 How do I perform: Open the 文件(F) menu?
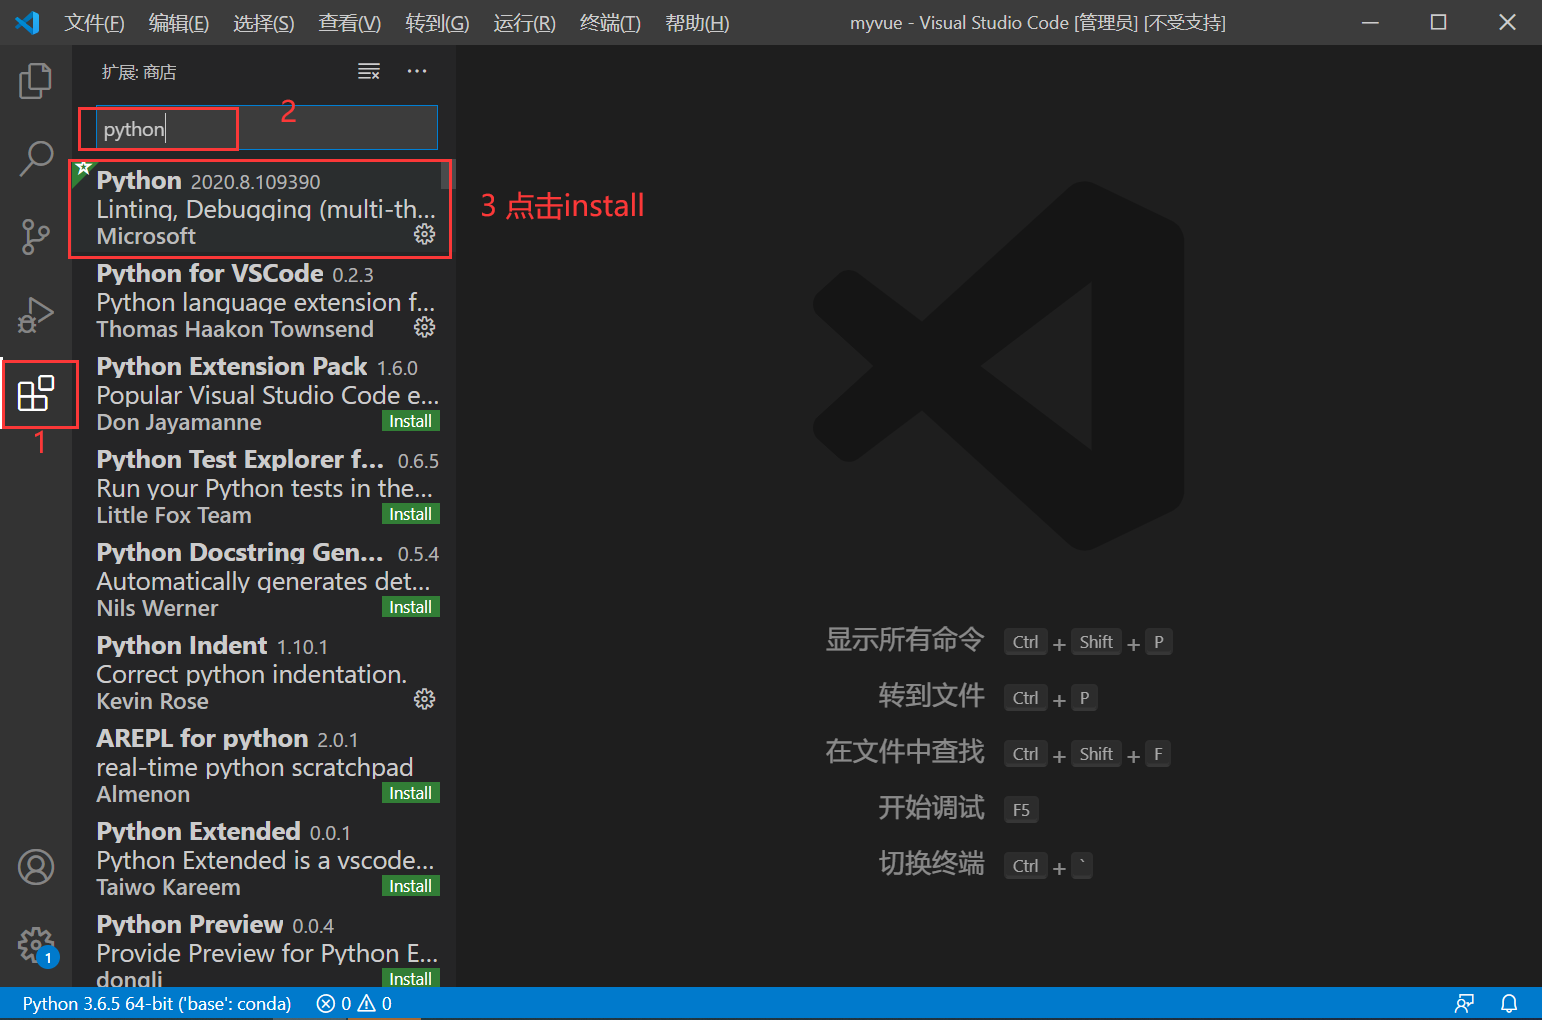[95, 23]
